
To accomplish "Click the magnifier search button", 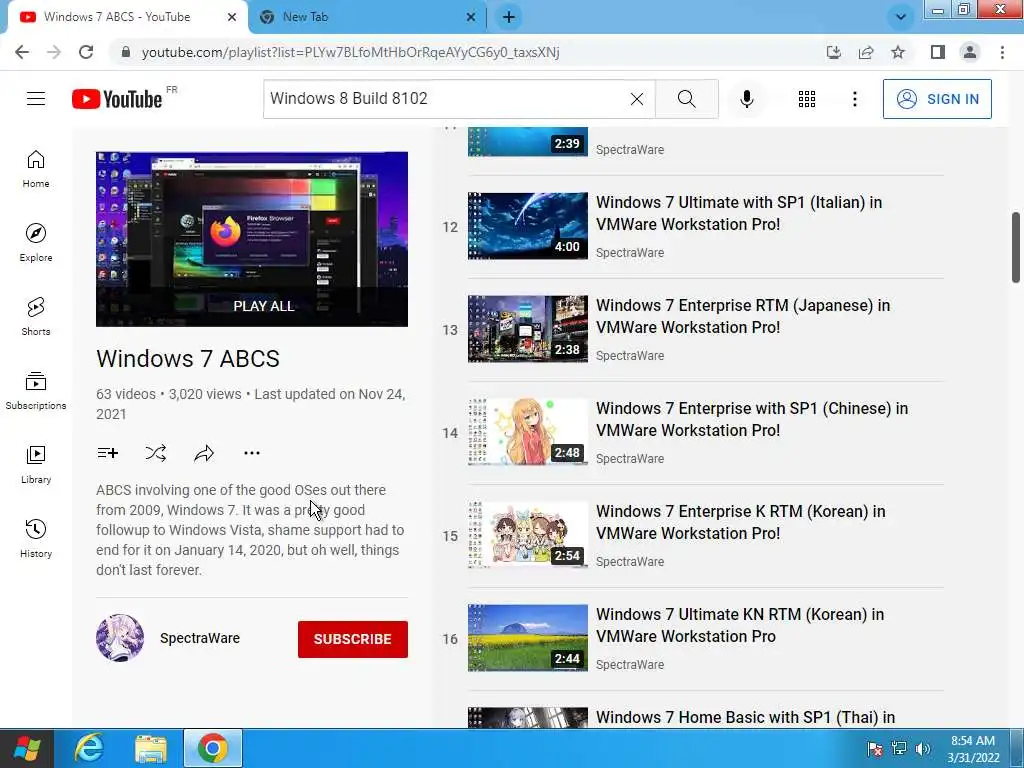I will coord(686,99).
